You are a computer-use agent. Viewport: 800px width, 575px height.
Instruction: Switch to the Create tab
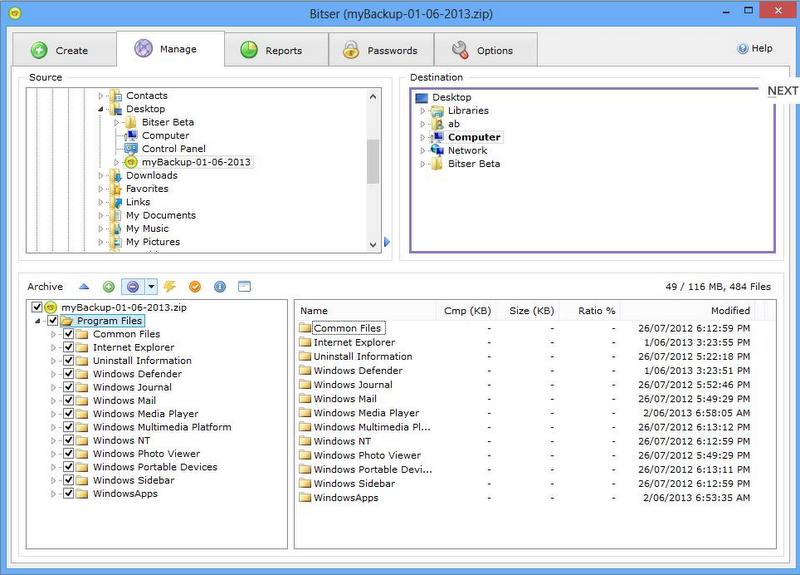pos(64,50)
